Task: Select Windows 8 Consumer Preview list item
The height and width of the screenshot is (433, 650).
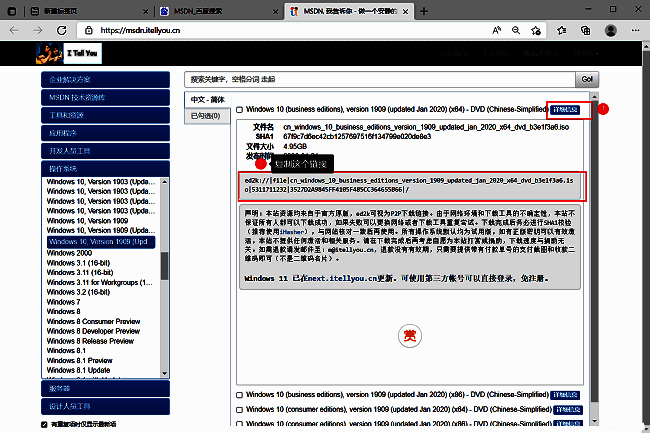Action: (x=93, y=322)
